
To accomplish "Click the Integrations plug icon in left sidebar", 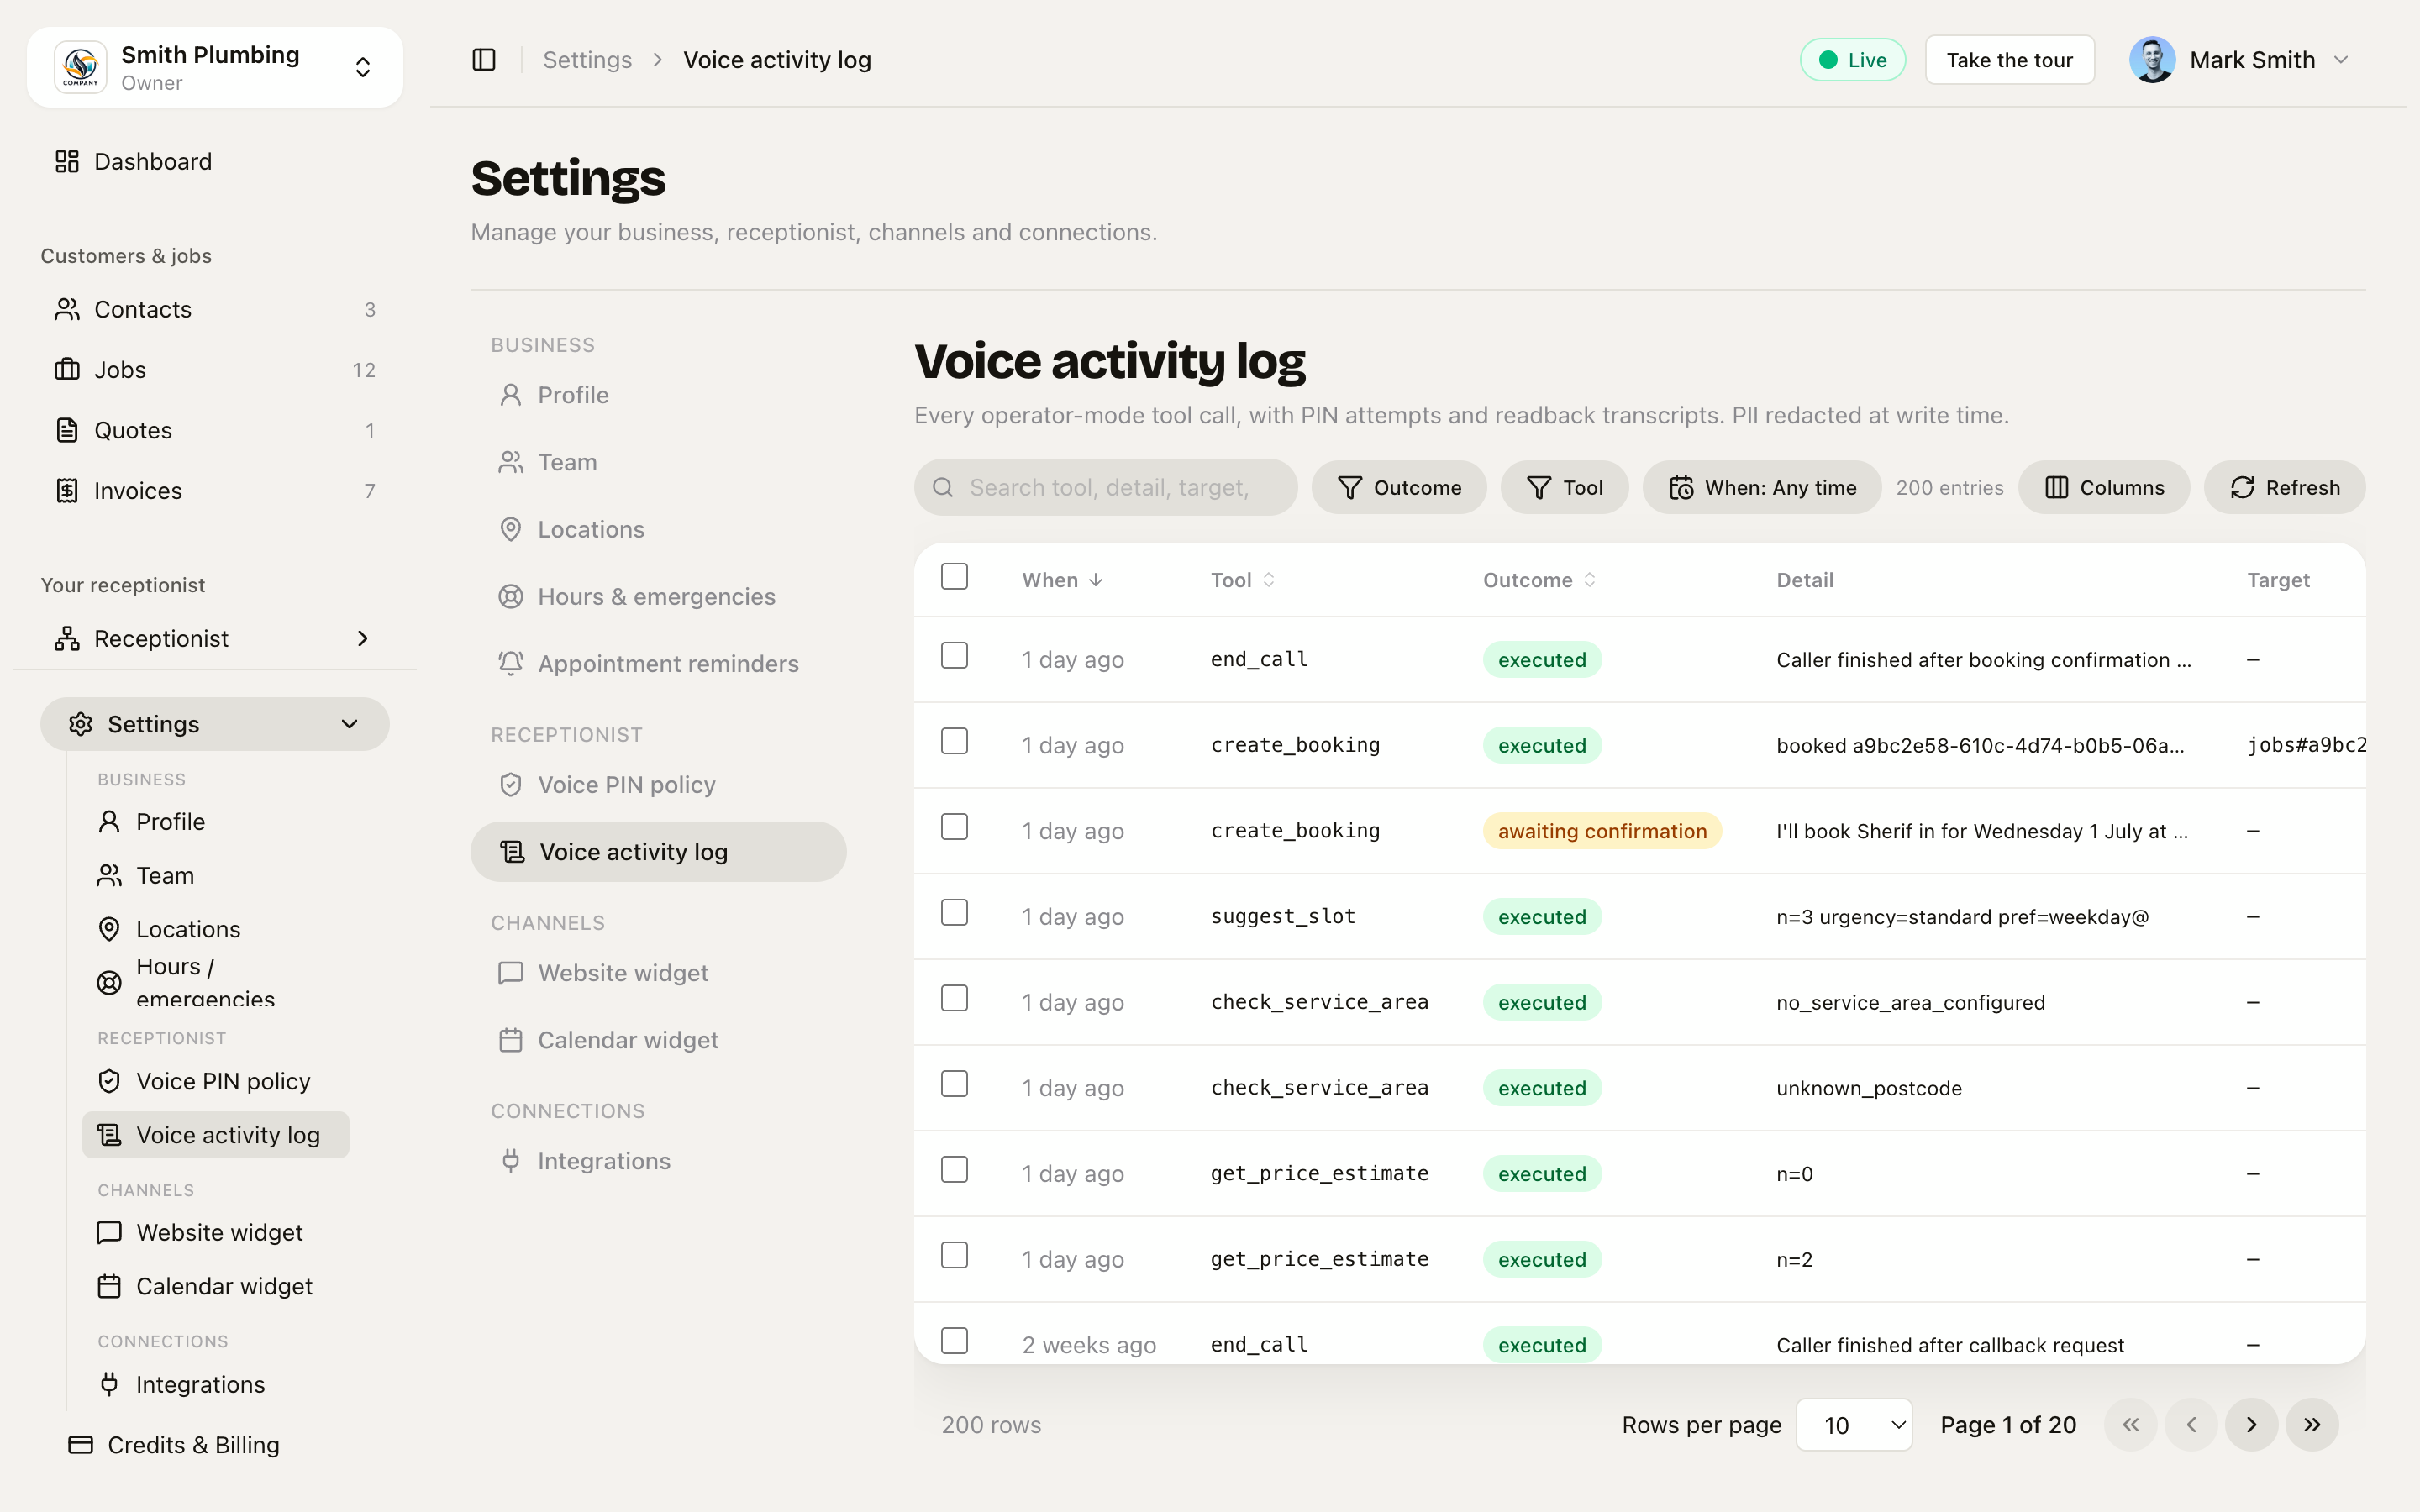I will click(x=109, y=1385).
